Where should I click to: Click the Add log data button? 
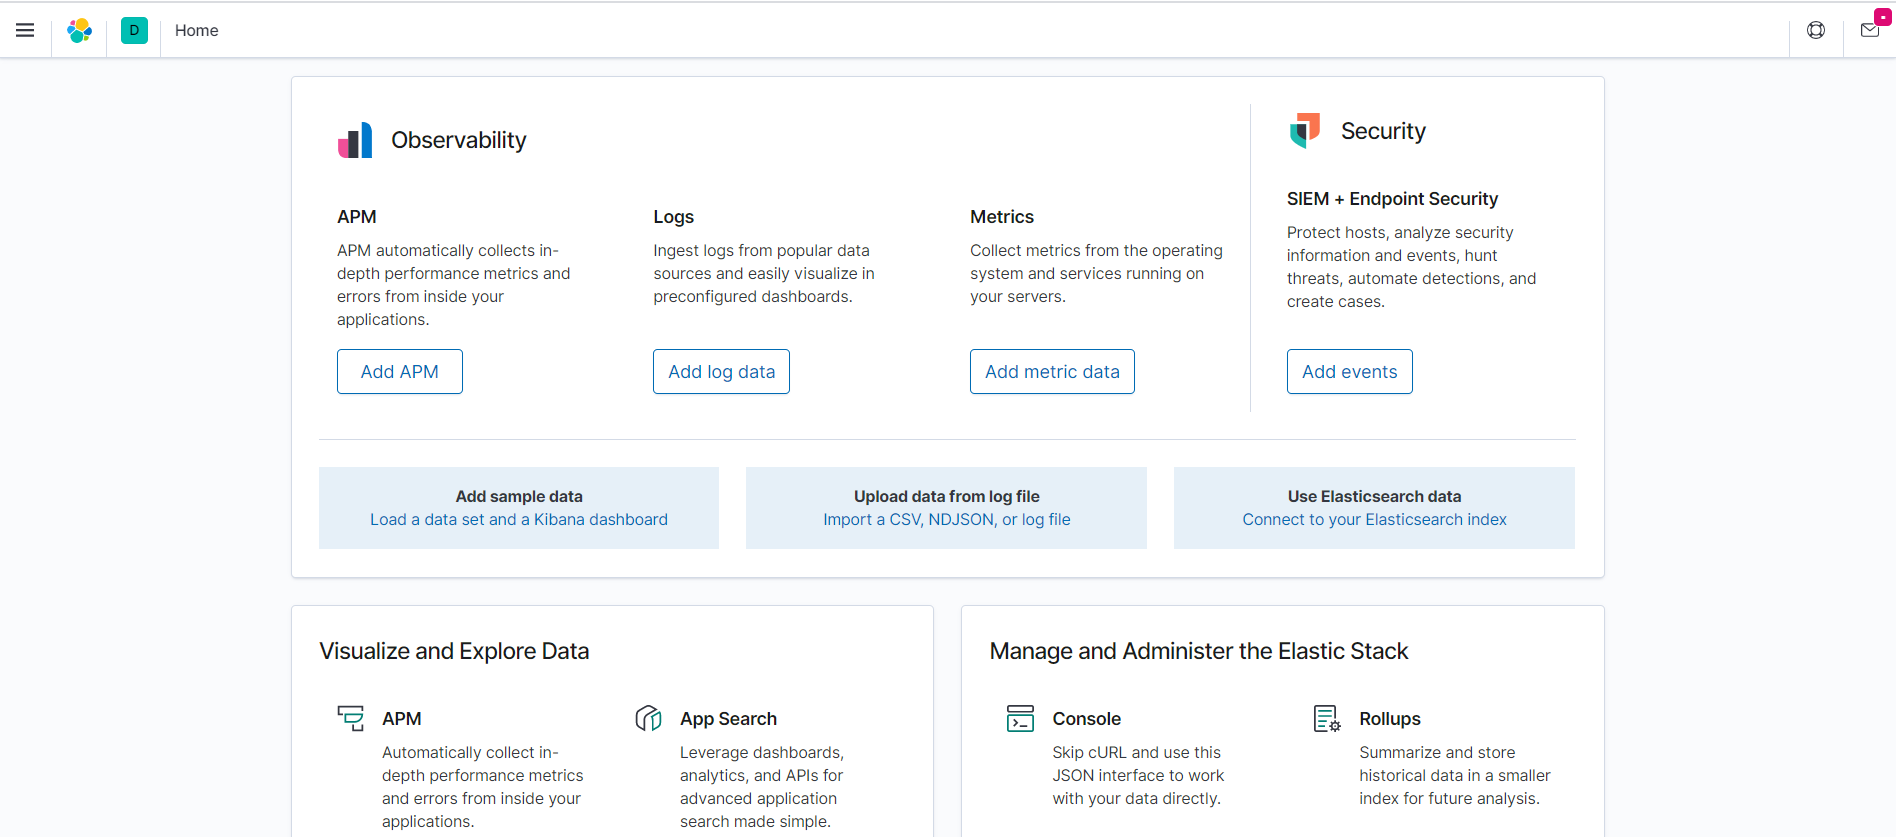721,371
